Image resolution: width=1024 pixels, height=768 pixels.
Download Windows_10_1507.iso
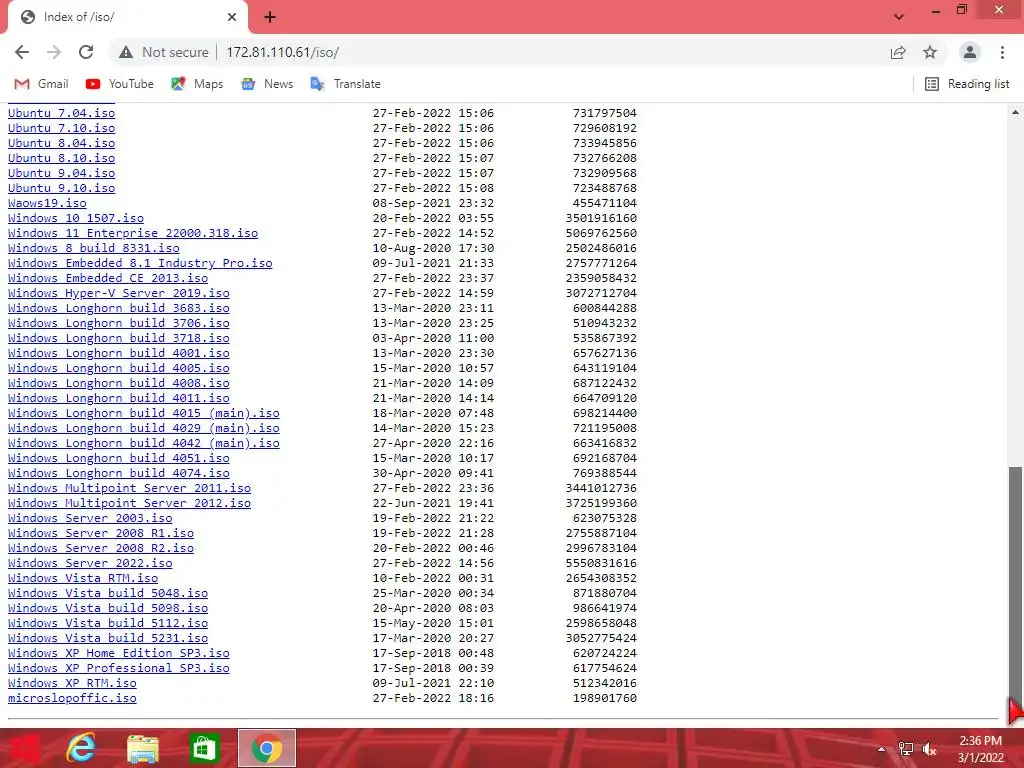tap(76, 218)
